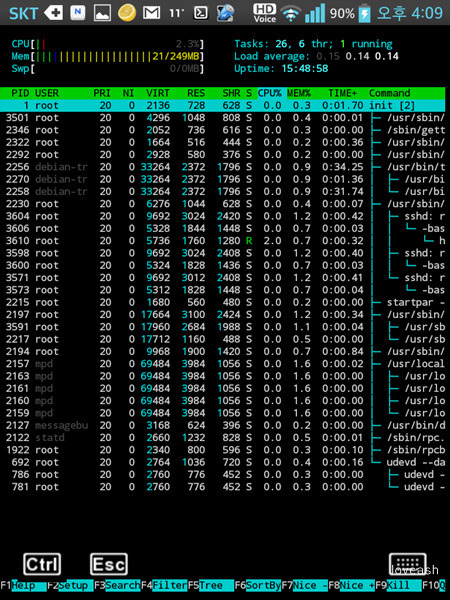Open F1 Help in htop

(23, 585)
